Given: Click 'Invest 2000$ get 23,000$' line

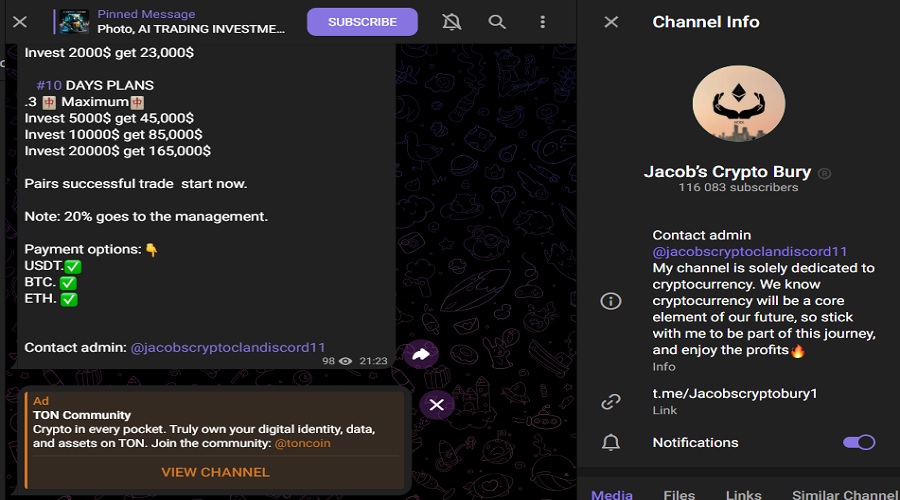Looking at the screenshot, I should pos(109,52).
